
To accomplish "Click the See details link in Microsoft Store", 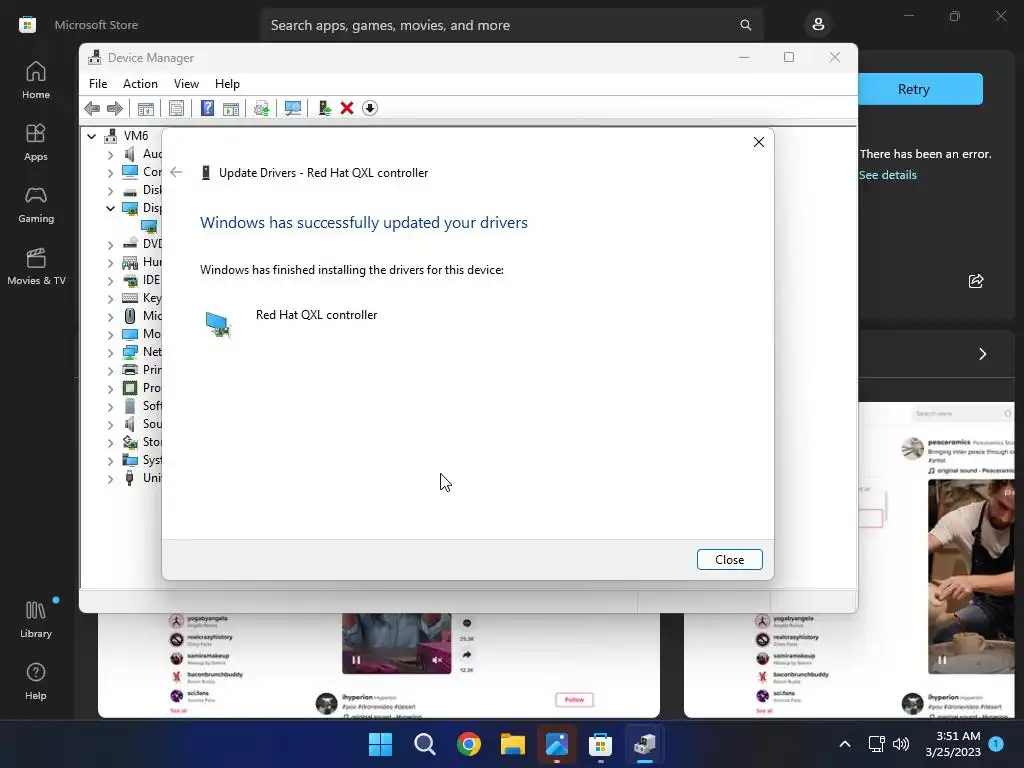I will (x=888, y=175).
